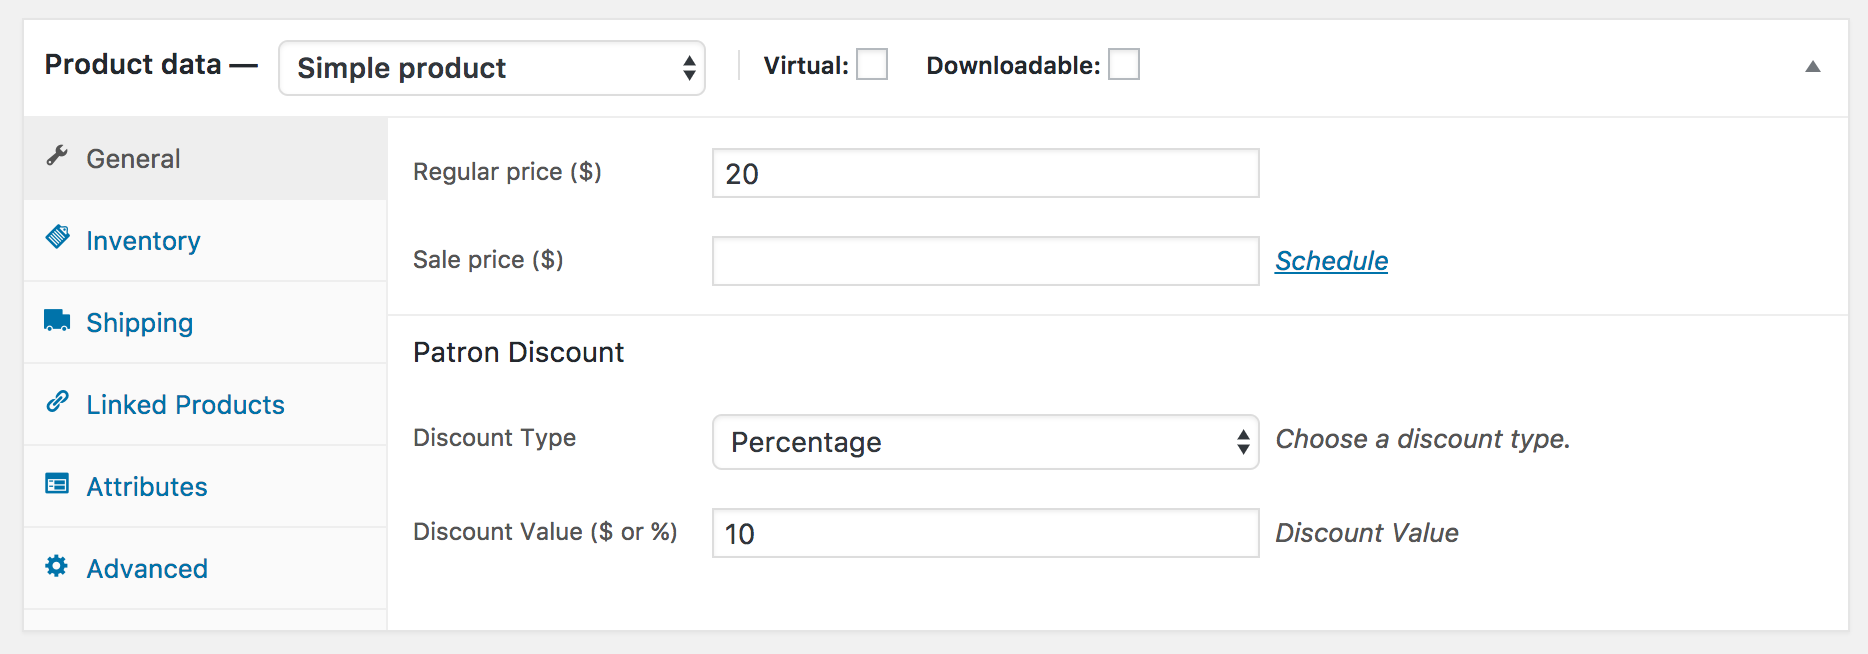Tick the Downloadable checkbox
Viewport: 1868px width, 654px height.
click(x=1124, y=65)
